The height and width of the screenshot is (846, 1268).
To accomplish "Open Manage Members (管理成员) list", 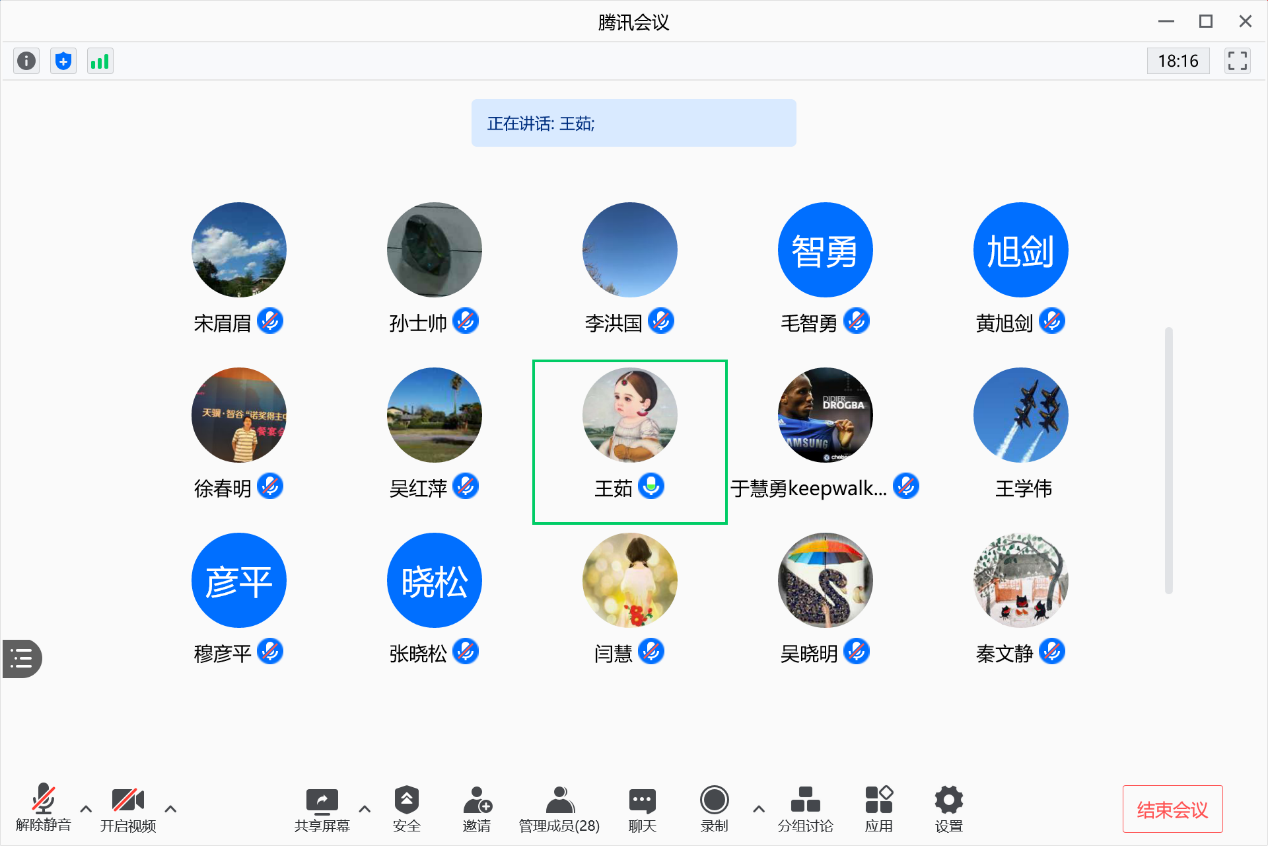I will (559, 808).
